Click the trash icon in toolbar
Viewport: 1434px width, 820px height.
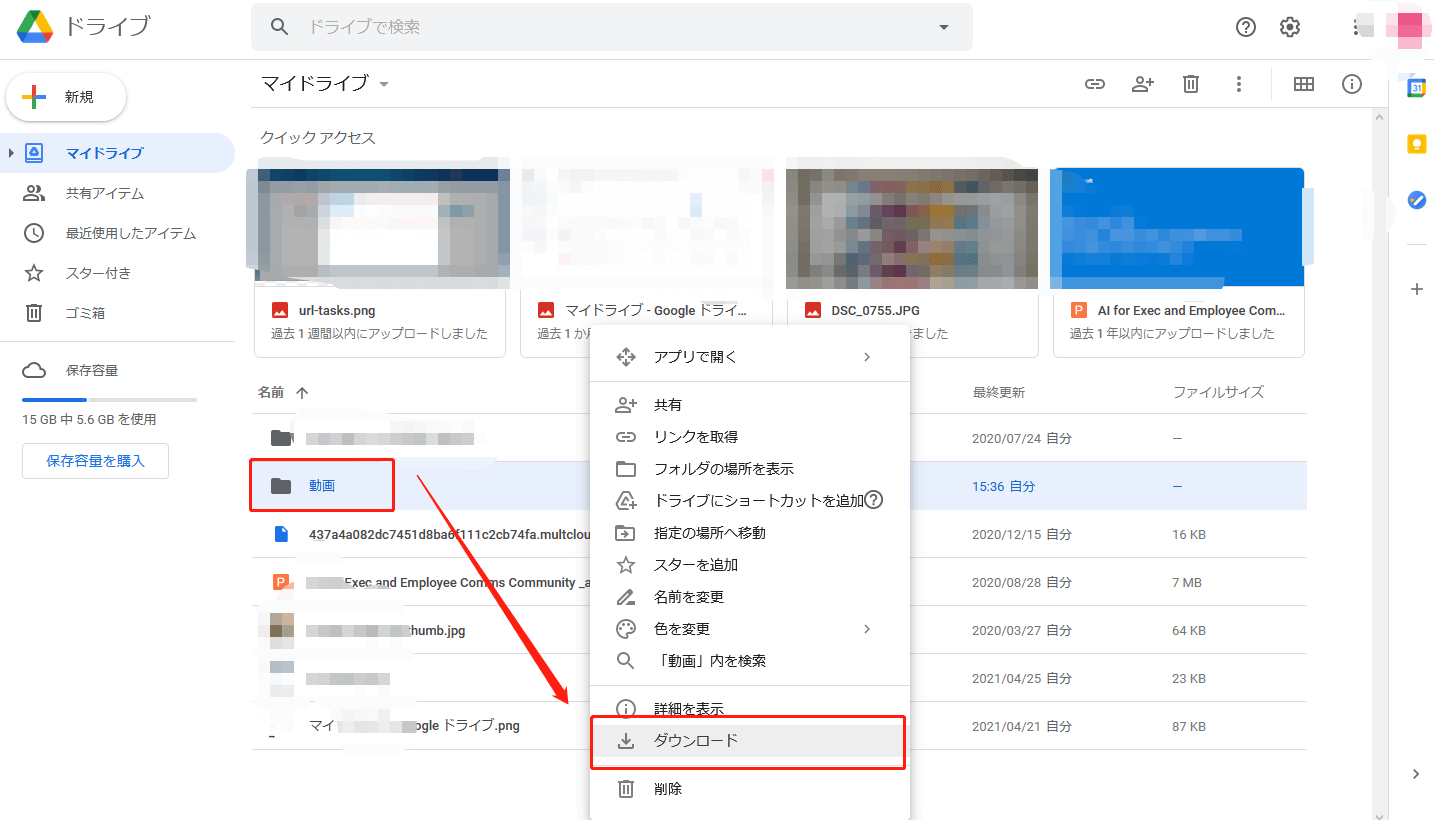[x=1191, y=84]
